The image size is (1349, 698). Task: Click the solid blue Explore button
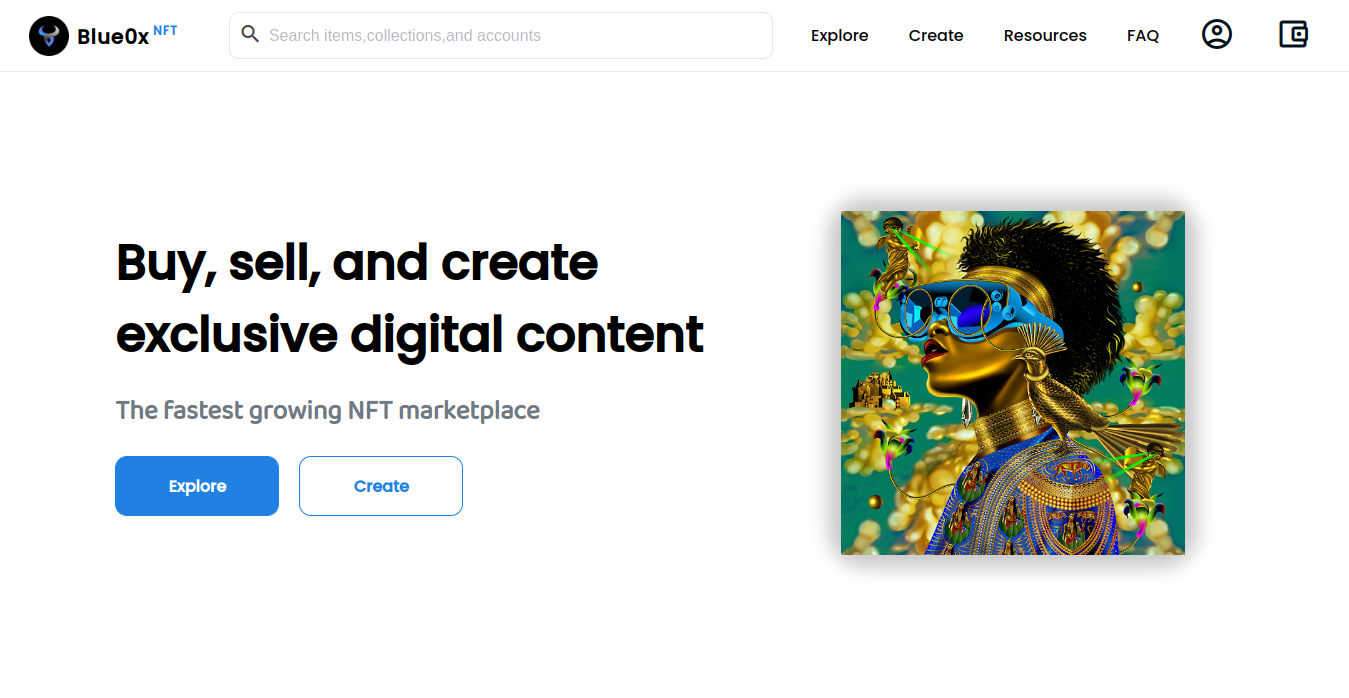pos(197,486)
